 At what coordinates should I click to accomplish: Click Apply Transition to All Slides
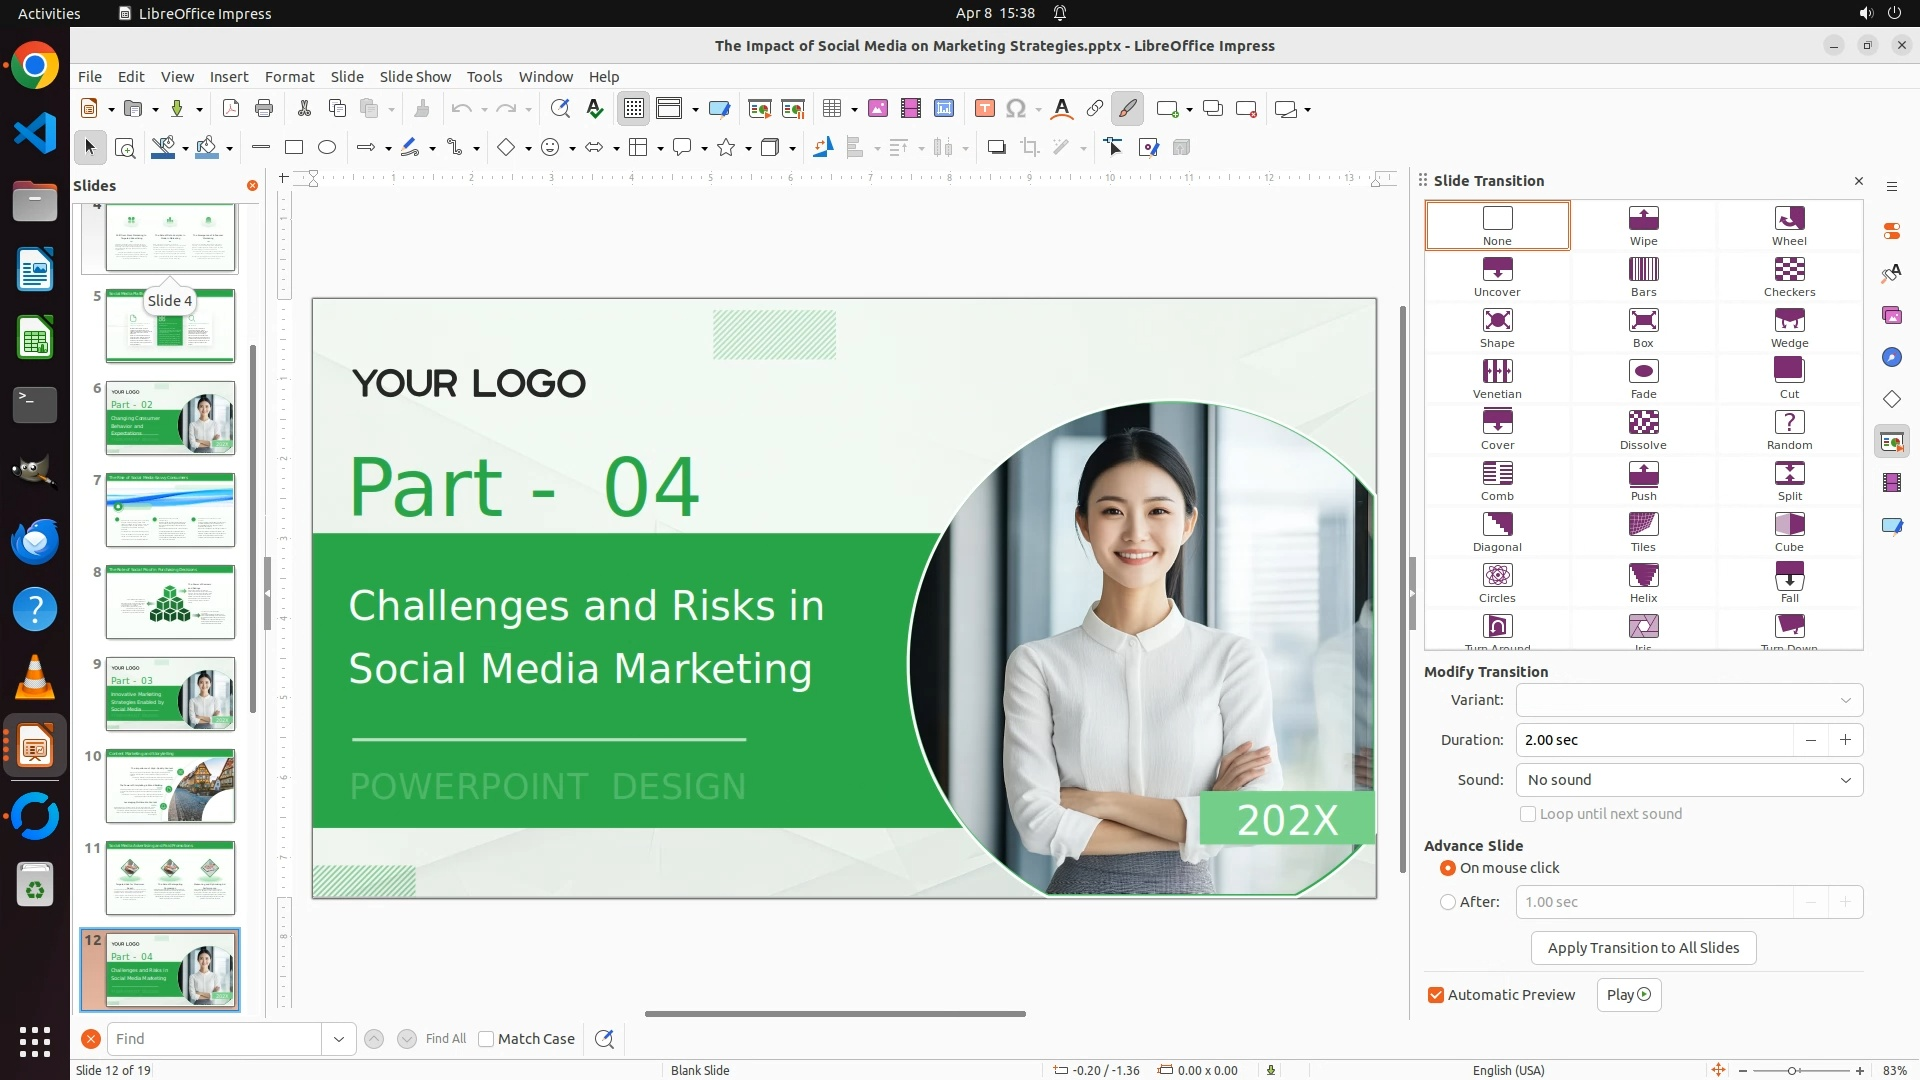(x=1643, y=948)
